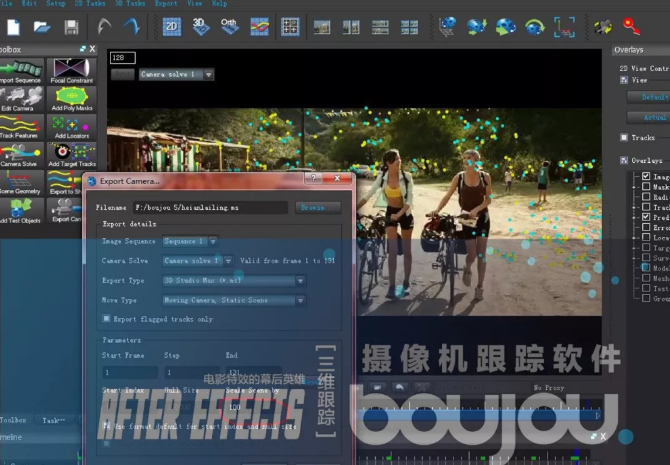Image resolution: width=670 pixels, height=465 pixels.
Task: Select the two-pane view layout icon
Action: pyautogui.click(x=351, y=27)
